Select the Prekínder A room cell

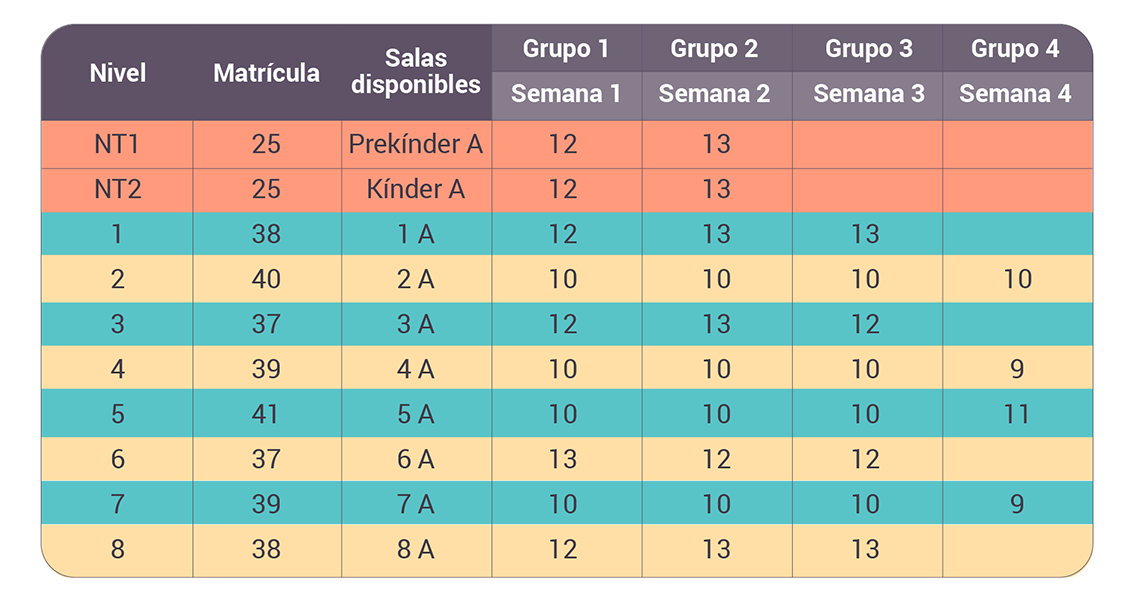[x=416, y=144]
